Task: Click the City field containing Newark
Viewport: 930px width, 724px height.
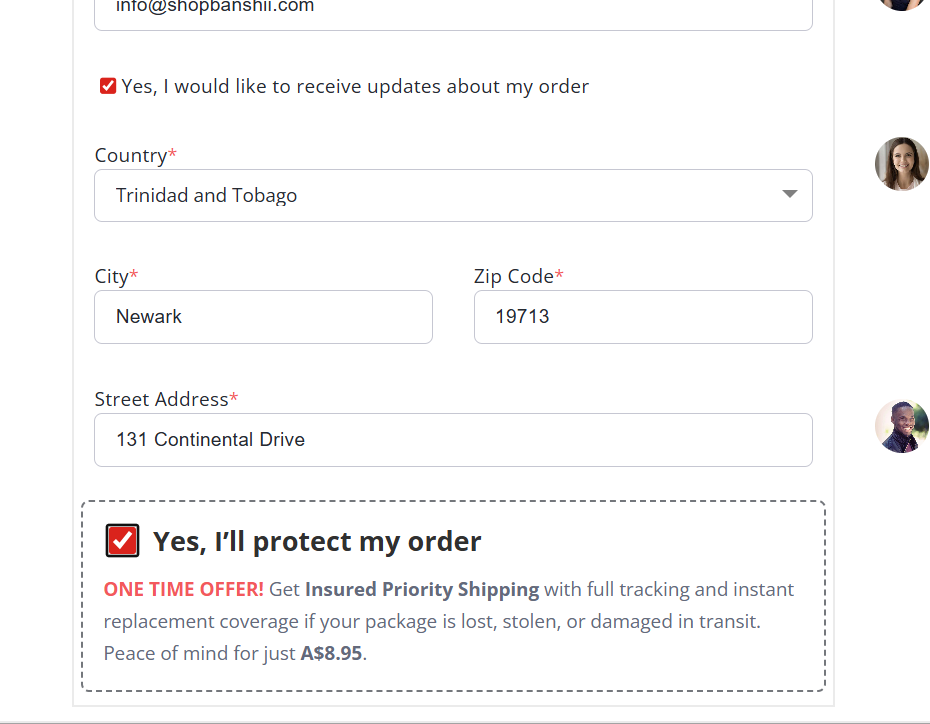Action: (263, 317)
